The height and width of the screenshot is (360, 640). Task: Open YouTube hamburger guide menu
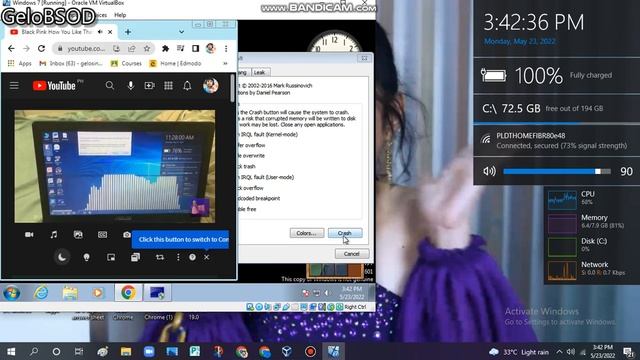14,86
